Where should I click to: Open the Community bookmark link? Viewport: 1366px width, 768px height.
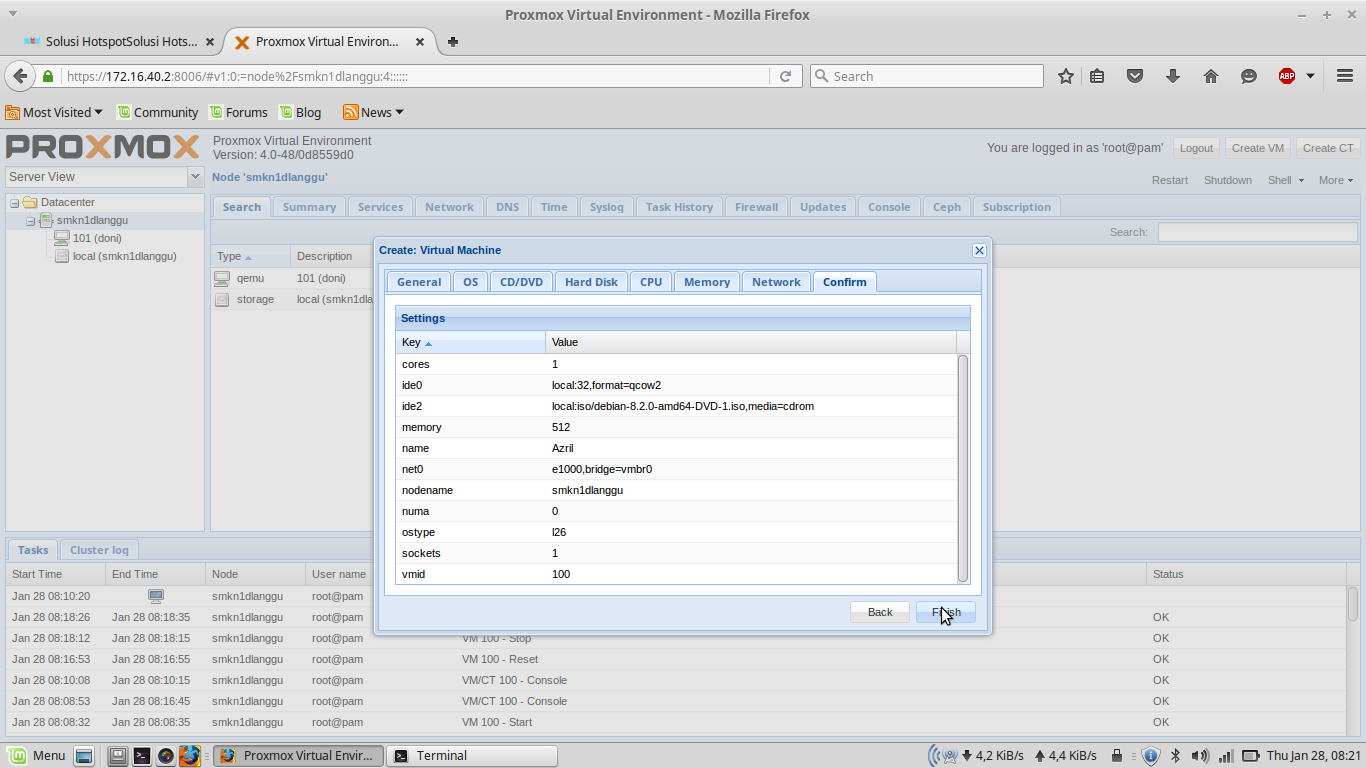click(x=157, y=112)
